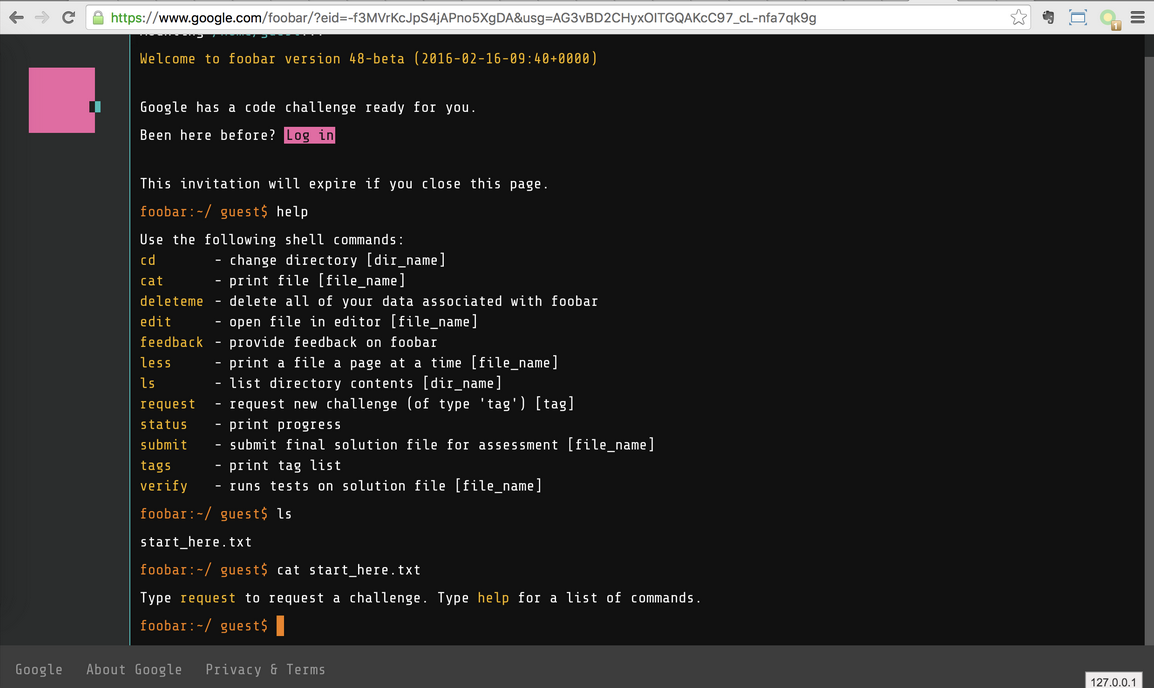Select the 'cat' command in help list
This screenshot has height=688, width=1154.
152,281
